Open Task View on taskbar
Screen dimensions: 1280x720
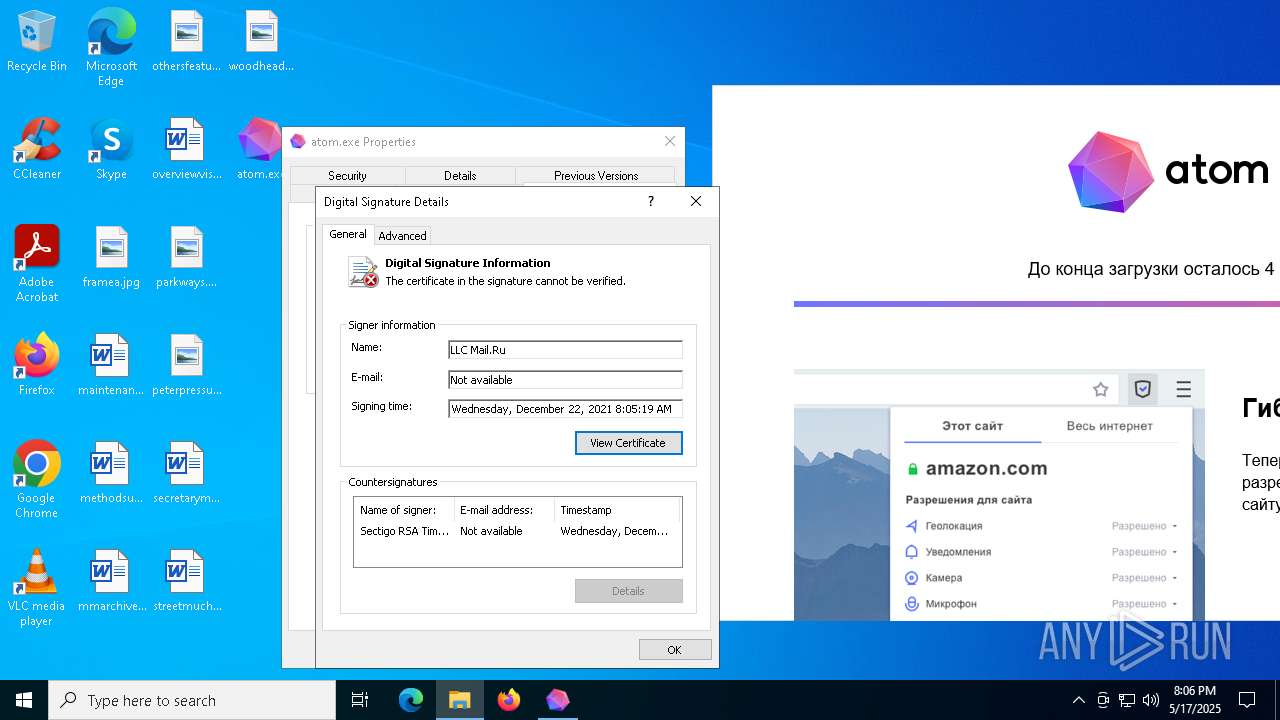pyautogui.click(x=360, y=700)
